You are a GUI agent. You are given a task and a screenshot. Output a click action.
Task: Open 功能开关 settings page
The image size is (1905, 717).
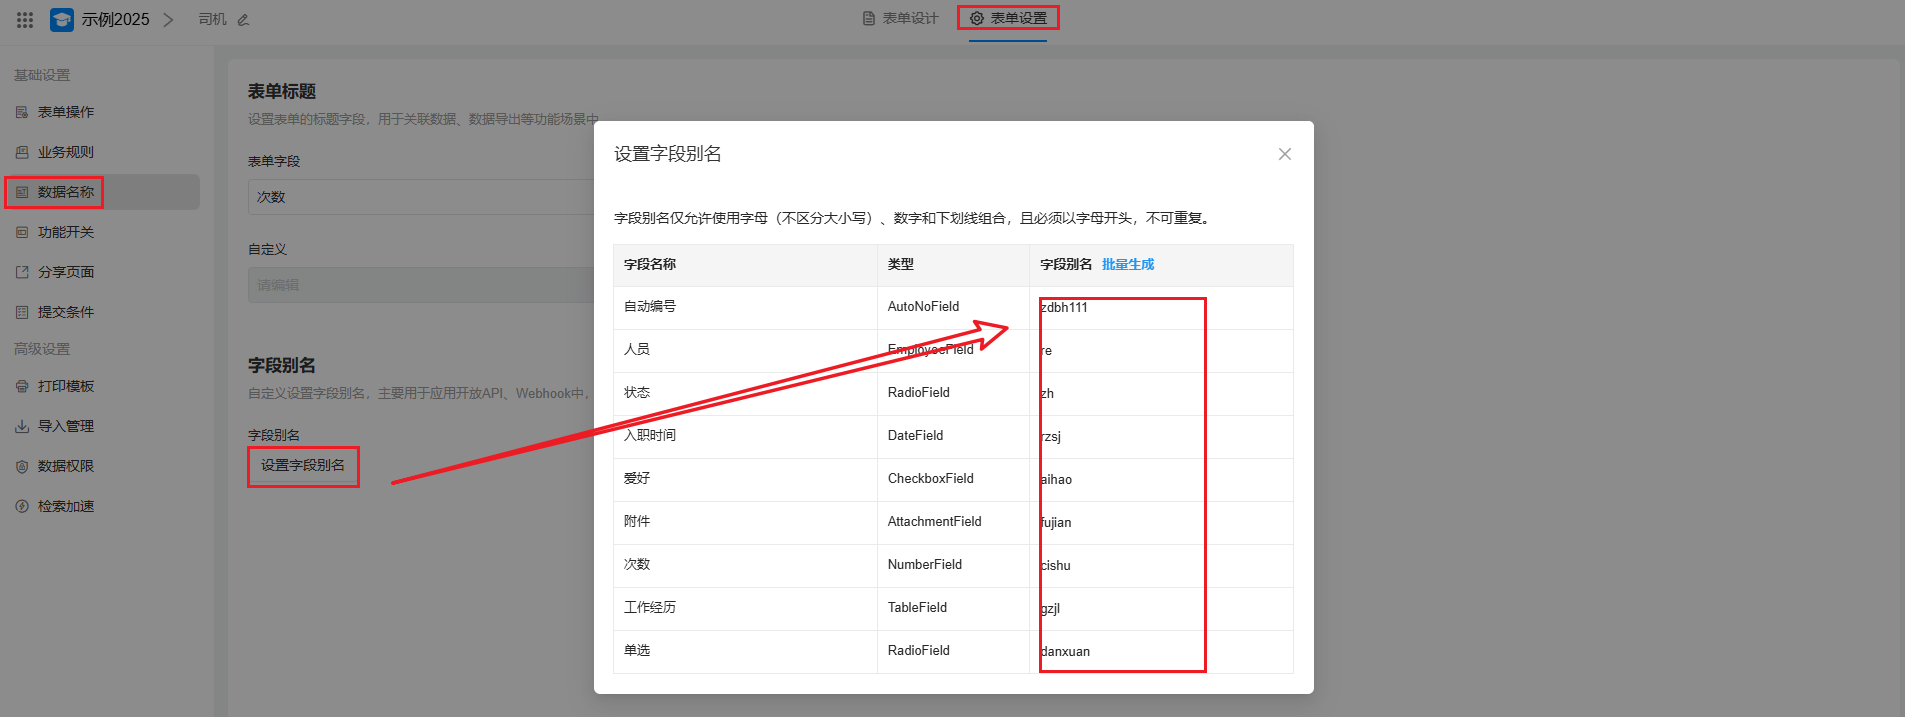coord(65,232)
